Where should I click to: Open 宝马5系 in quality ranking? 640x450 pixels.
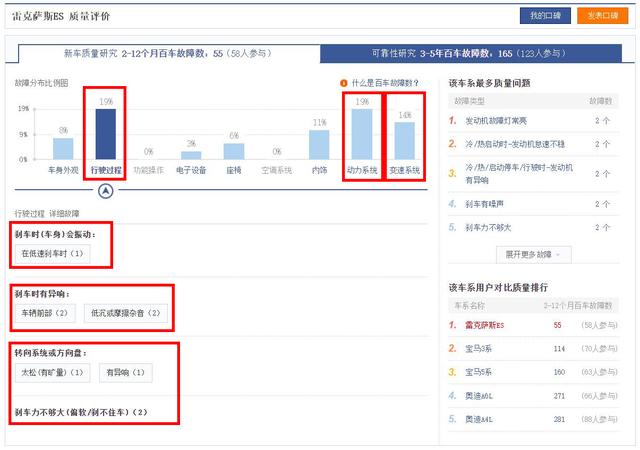[478, 372]
